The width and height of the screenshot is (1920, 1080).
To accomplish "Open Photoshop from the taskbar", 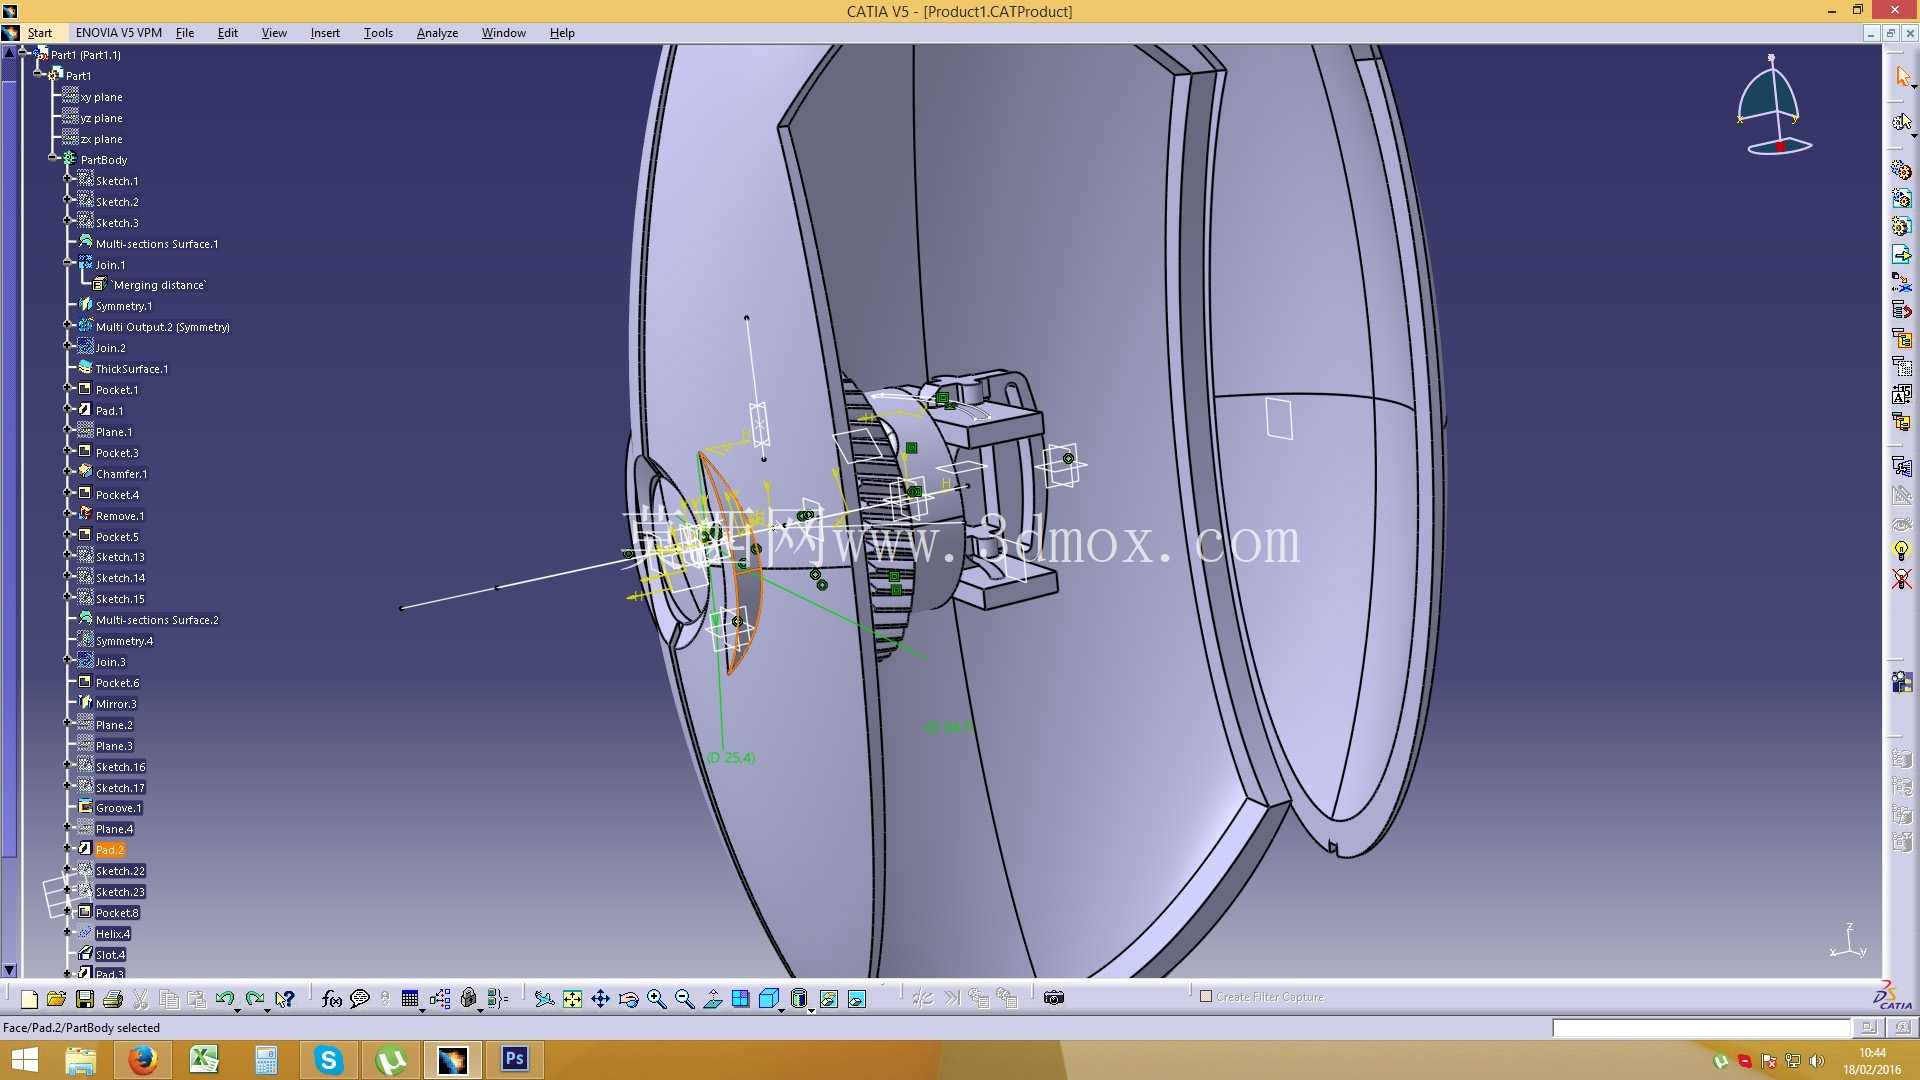I will [x=515, y=1060].
